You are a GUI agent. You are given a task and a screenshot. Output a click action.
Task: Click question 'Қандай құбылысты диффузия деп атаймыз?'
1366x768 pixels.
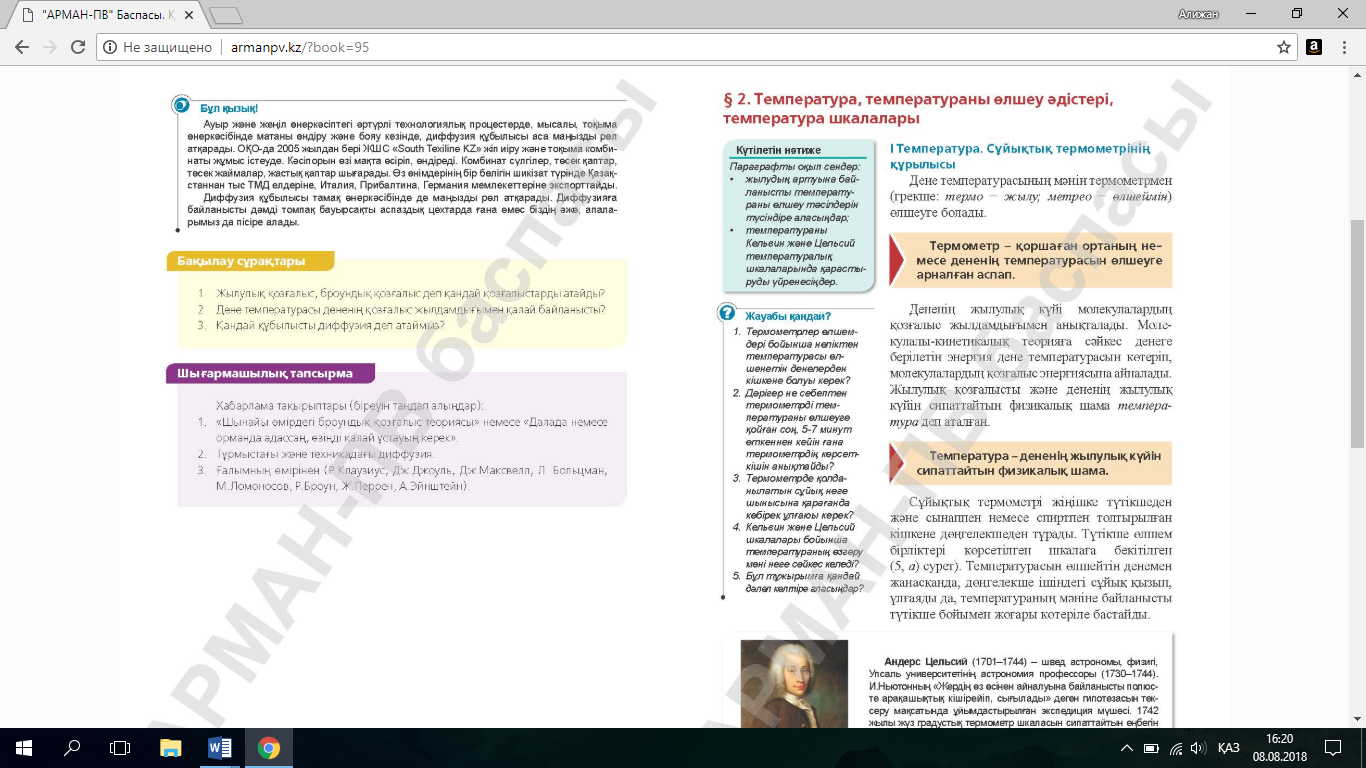330,325
